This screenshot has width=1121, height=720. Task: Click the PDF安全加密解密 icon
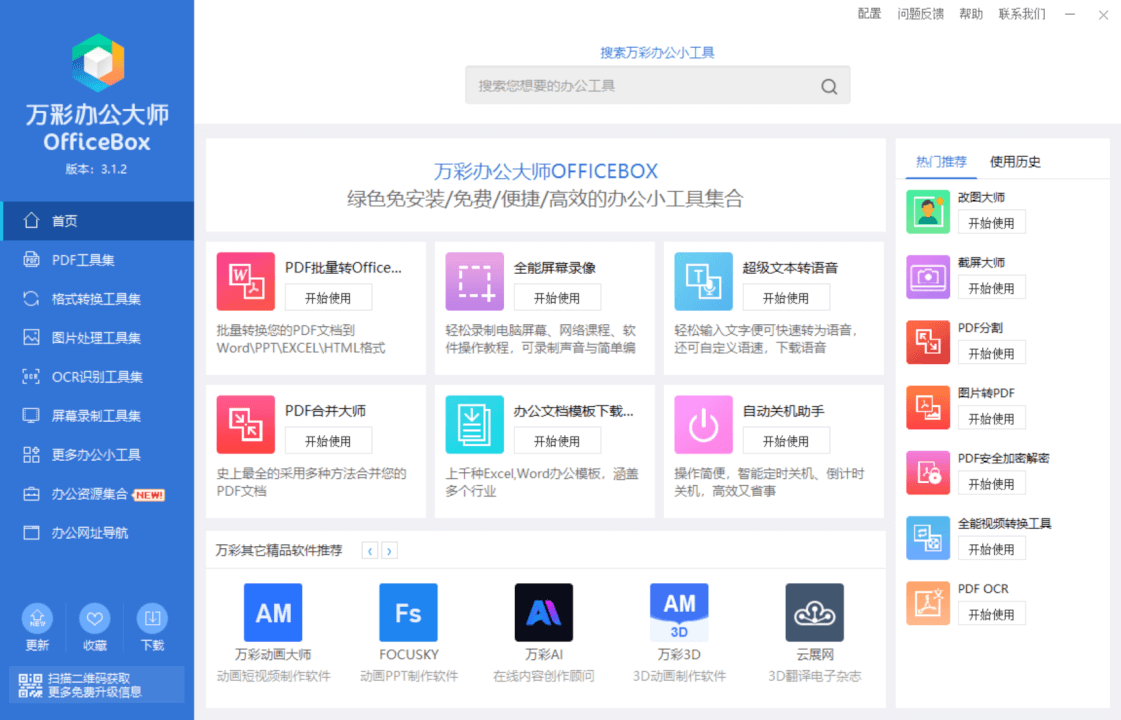coord(927,472)
